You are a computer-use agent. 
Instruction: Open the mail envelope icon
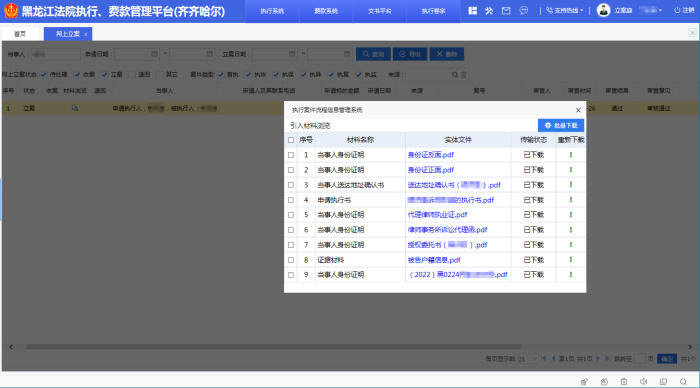(506, 10)
